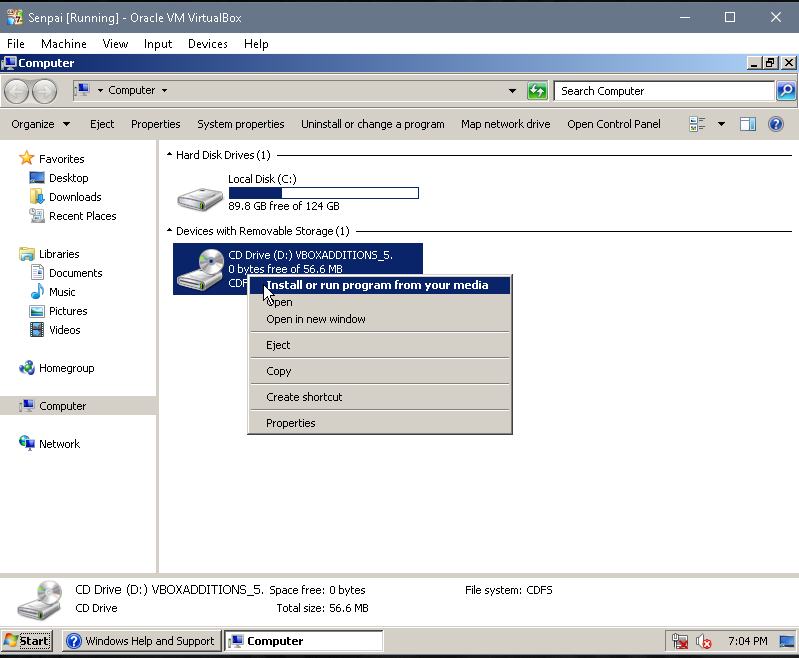This screenshot has height=658, width=799.
Task: Choose Create shortcut in context menu
Action: (380, 397)
